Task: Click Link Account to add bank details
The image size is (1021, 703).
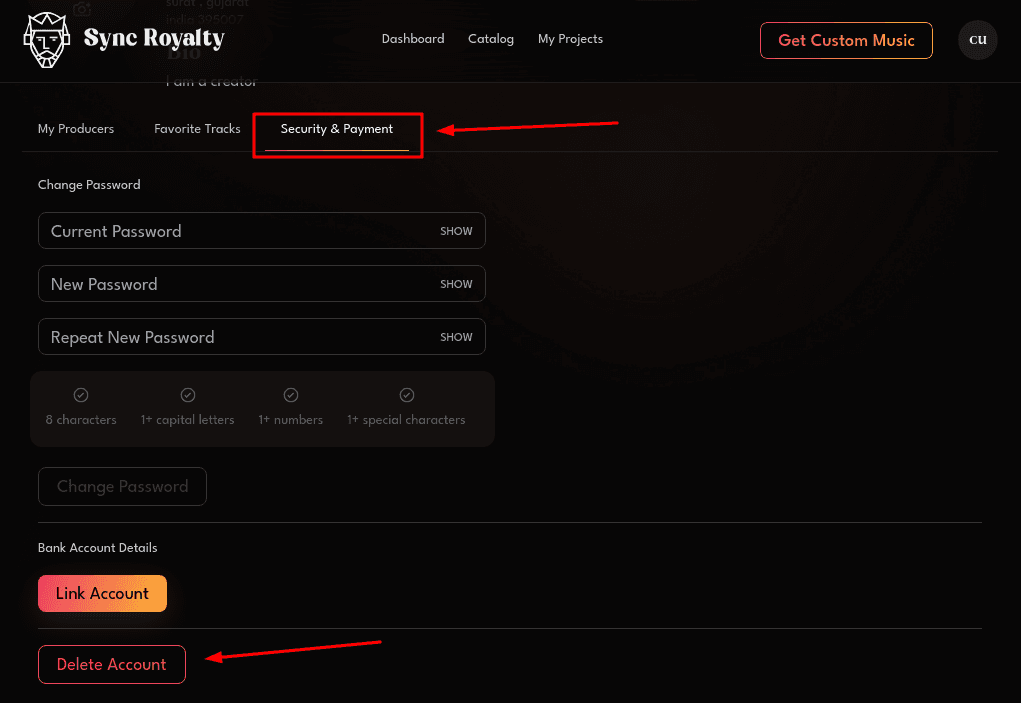Action: (x=102, y=593)
